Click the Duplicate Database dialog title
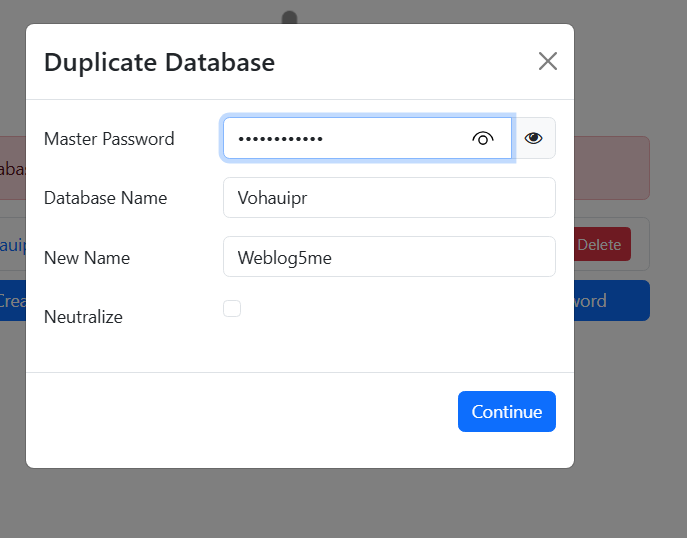 coord(159,62)
